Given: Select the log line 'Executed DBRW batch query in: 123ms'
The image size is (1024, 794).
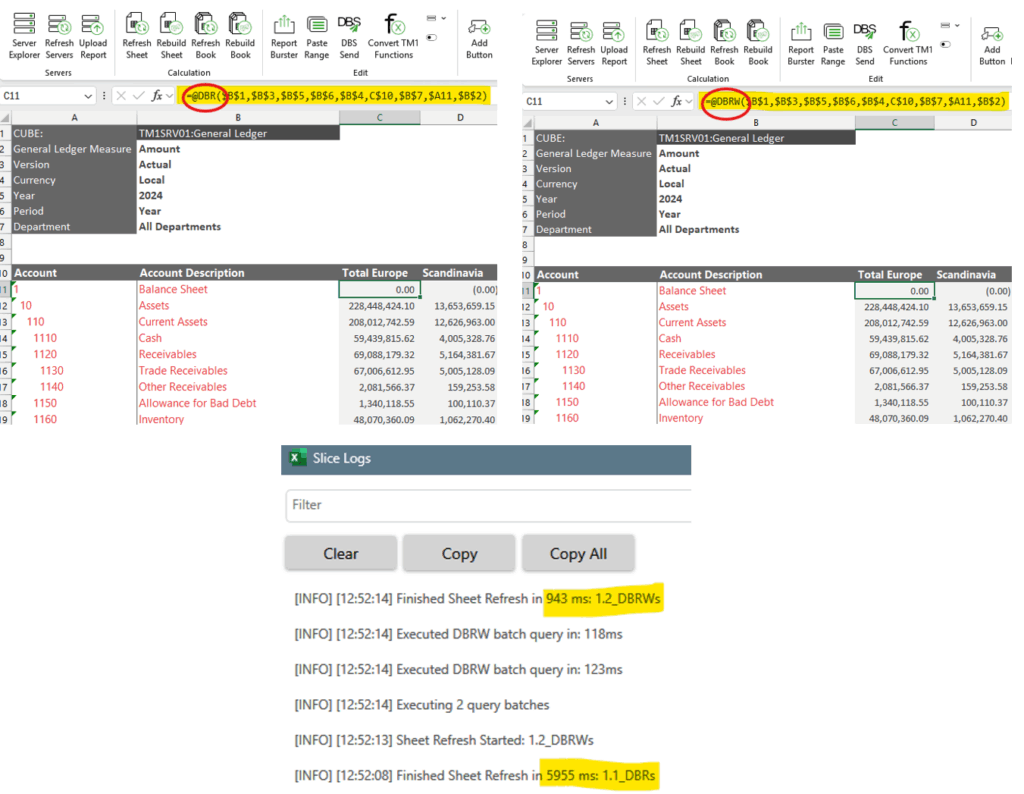Looking at the screenshot, I should [458, 669].
